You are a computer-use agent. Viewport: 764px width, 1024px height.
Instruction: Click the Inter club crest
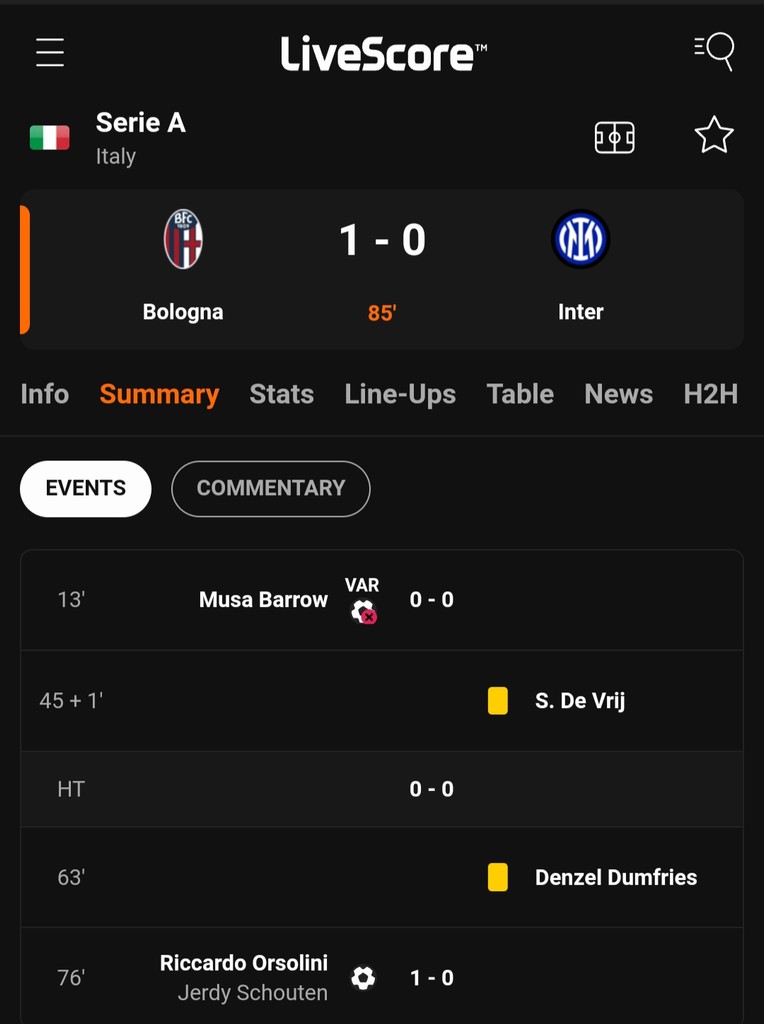coord(580,240)
